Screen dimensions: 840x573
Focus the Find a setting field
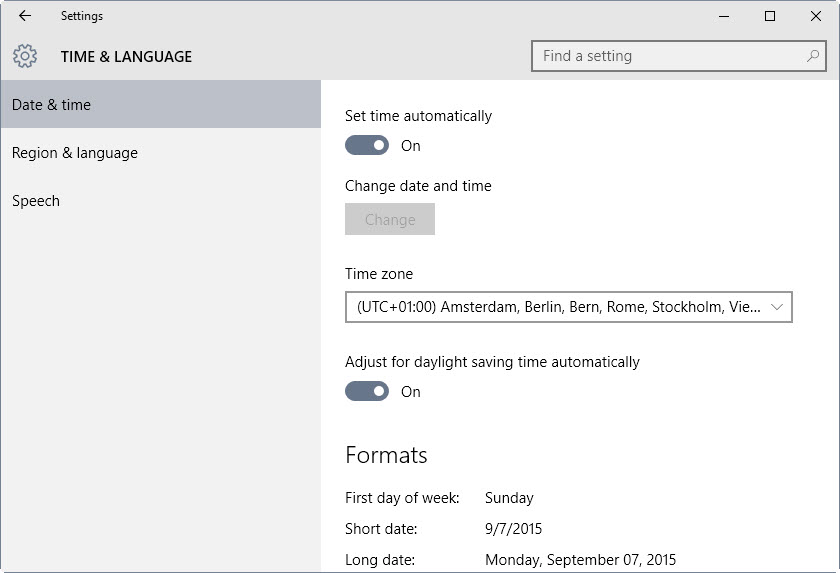678,56
